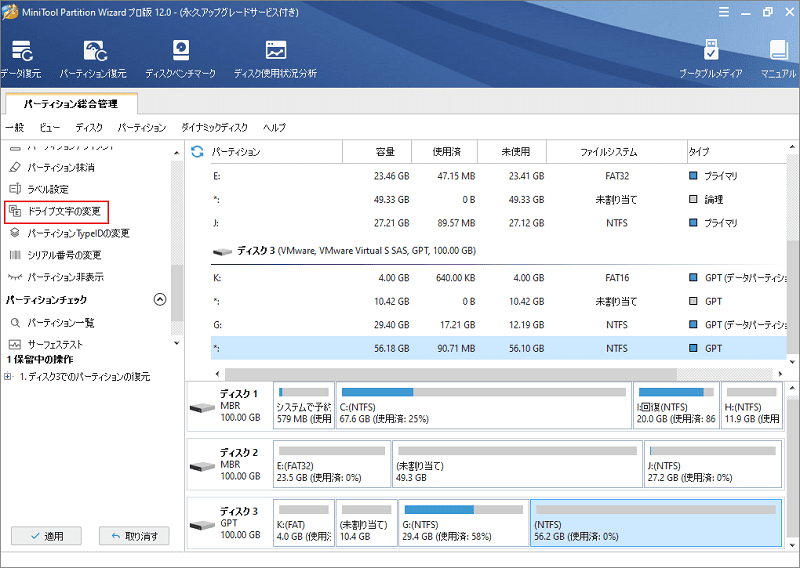Viewport: 800px width, 568px height.
Task: Open パーティション一覧 in sidebar
Action: coord(52,323)
